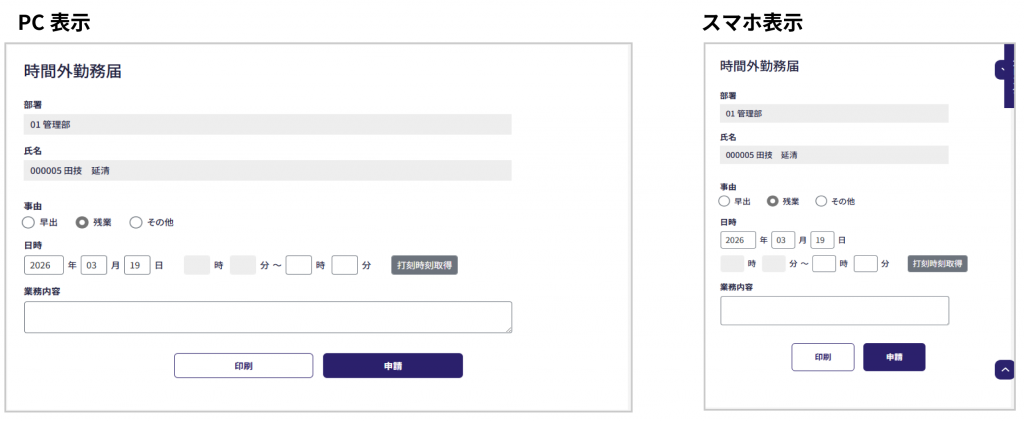
Task: Focus the 業務内容 text box in smartphone view
Action: click(x=834, y=311)
